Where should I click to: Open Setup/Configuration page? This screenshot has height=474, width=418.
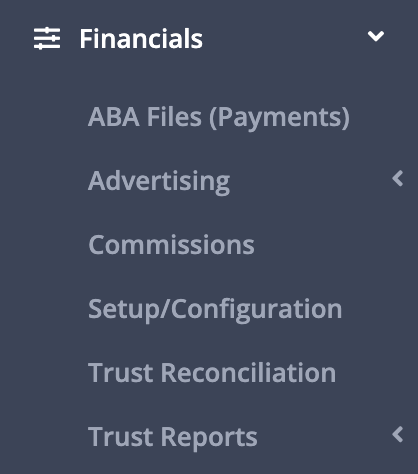(x=215, y=310)
